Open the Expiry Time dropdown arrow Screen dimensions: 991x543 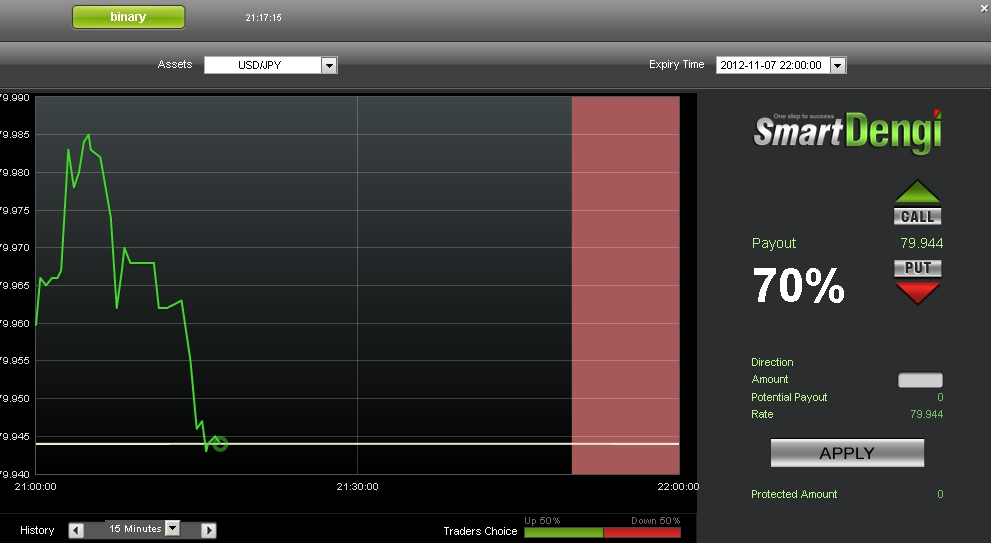click(x=837, y=65)
